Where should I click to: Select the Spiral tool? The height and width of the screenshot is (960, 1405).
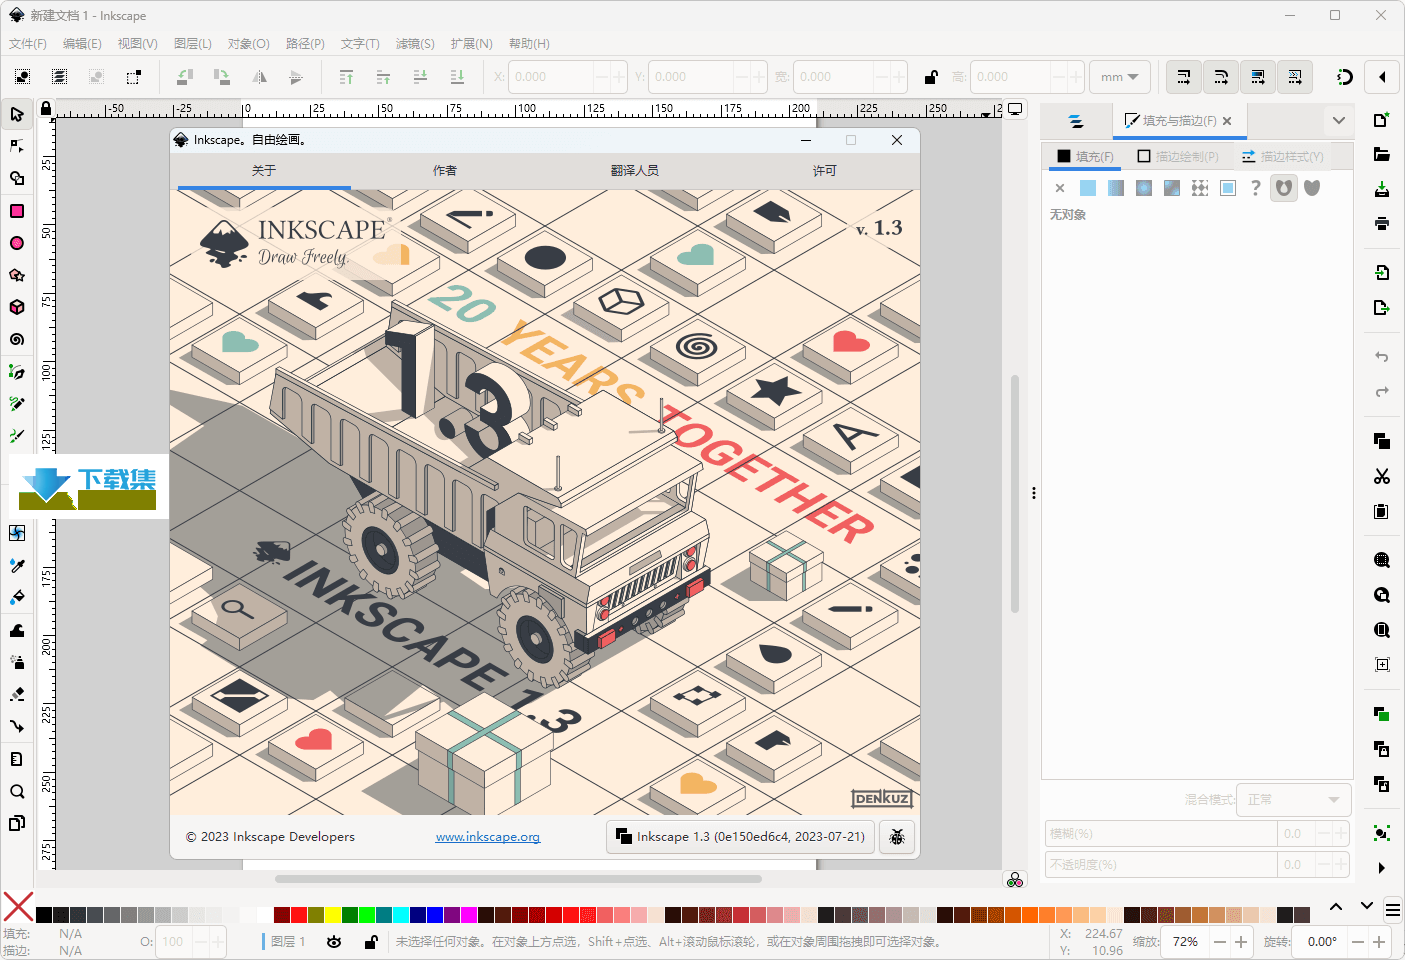tap(17, 339)
